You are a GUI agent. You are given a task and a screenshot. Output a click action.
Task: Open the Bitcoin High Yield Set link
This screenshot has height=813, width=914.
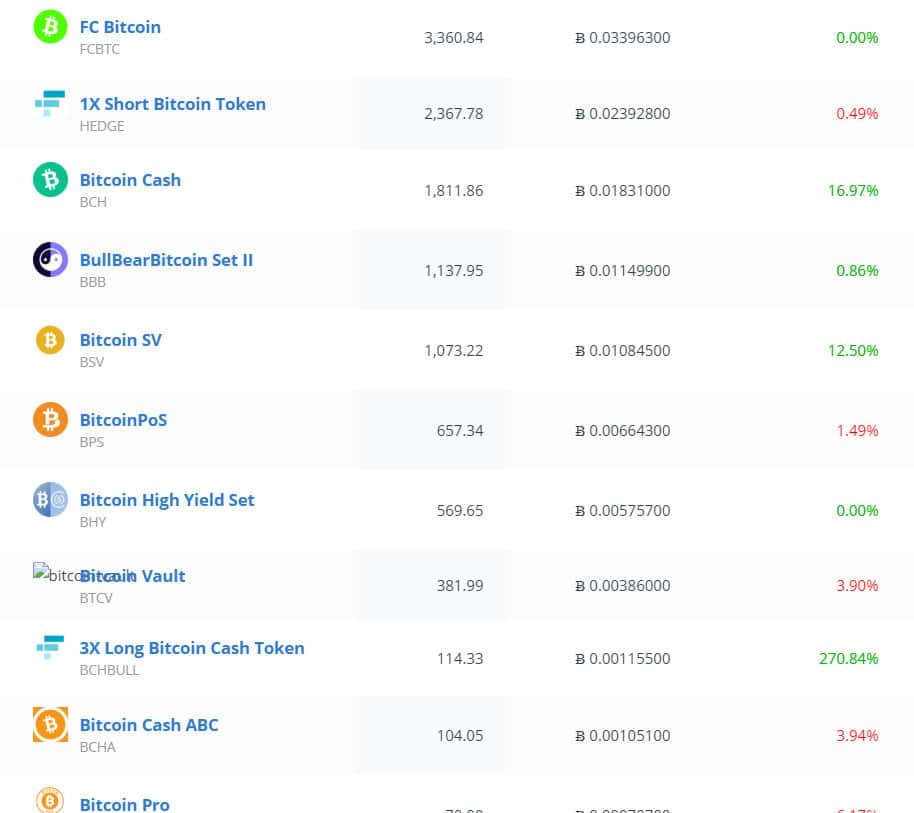pyautogui.click(x=167, y=500)
